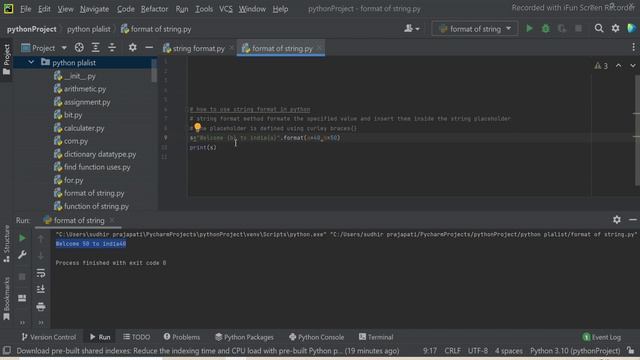Screen dimensions: 640x360
Task: Open run configuration dropdown 'format of string'
Action: pyautogui.click(x=475, y=29)
